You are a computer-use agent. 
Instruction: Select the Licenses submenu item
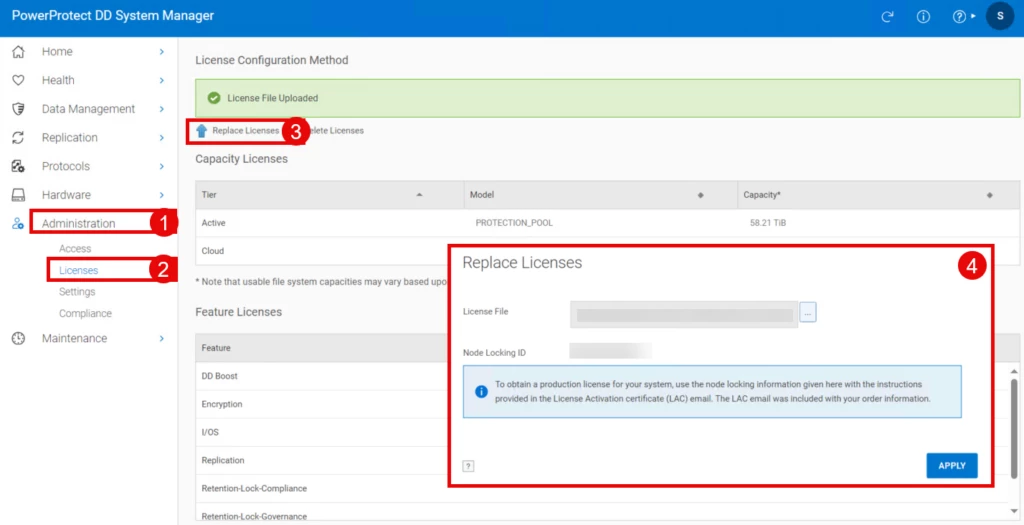(78, 270)
